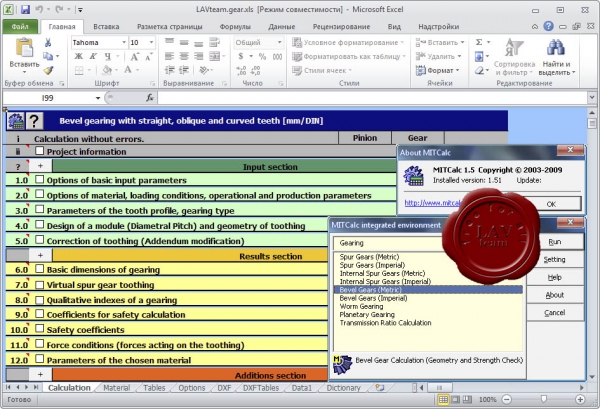600x409 pixels.
Task: Click inside the formula bar input
Action: point(371,98)
